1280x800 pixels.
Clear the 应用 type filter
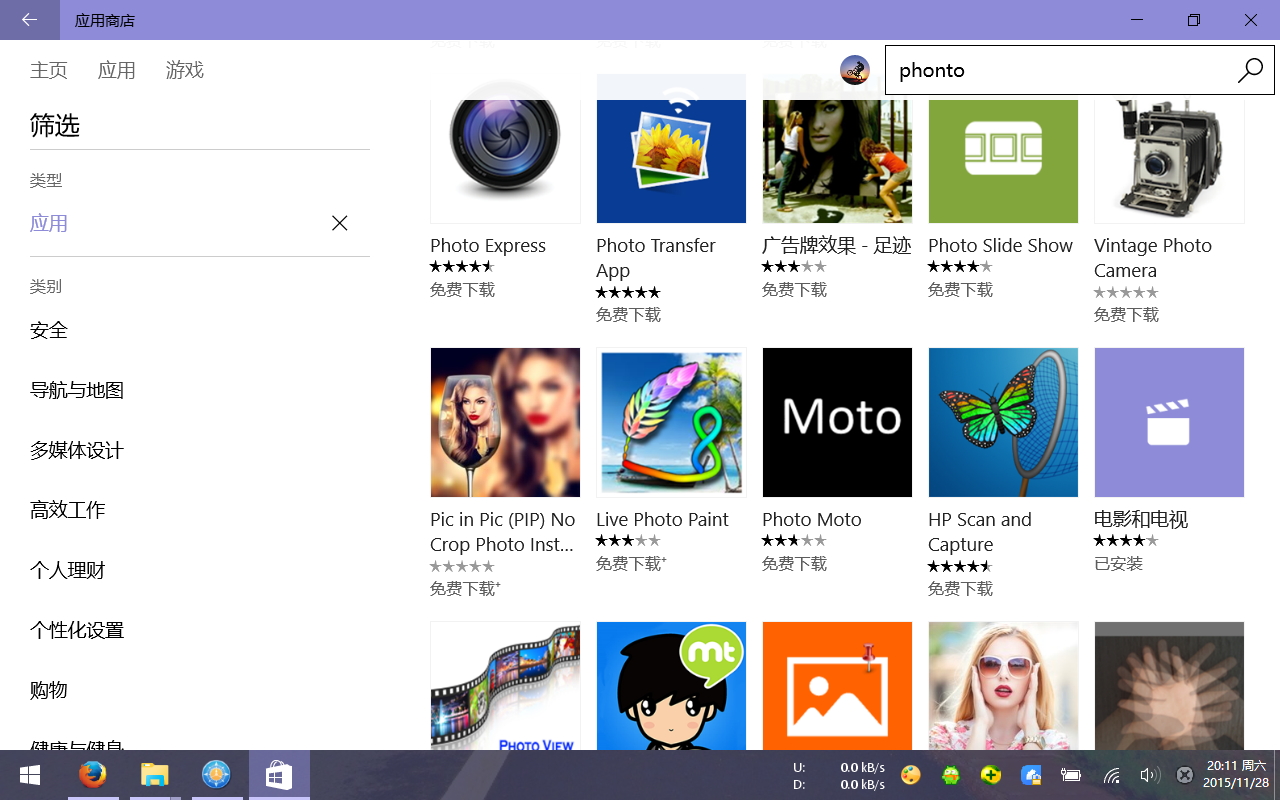340,223
